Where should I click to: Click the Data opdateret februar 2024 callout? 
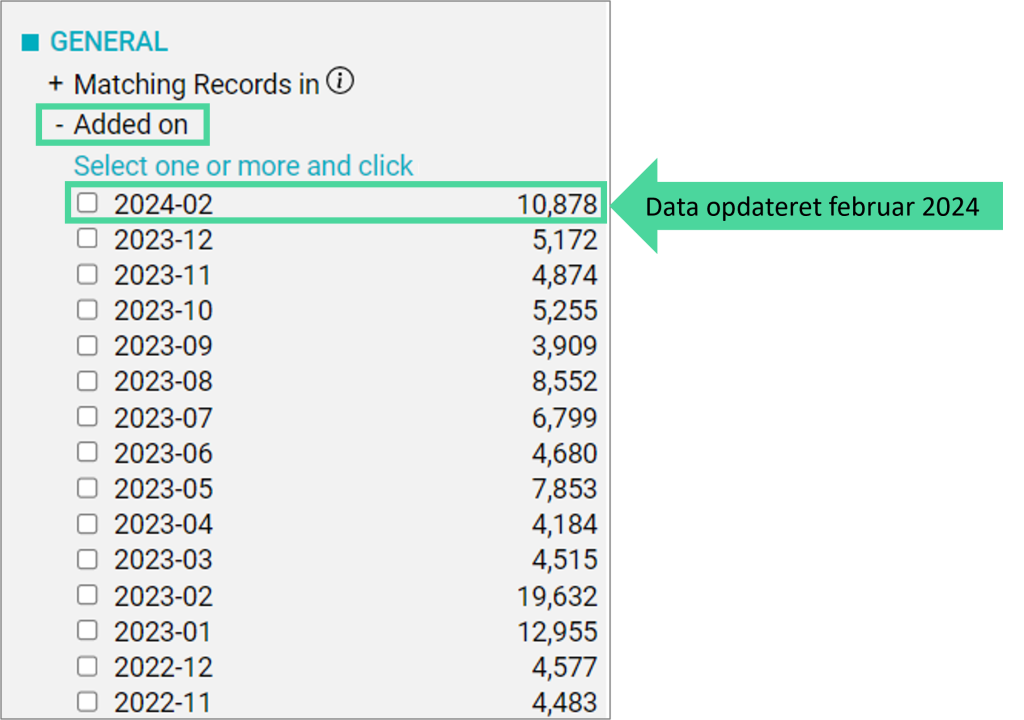810,207
